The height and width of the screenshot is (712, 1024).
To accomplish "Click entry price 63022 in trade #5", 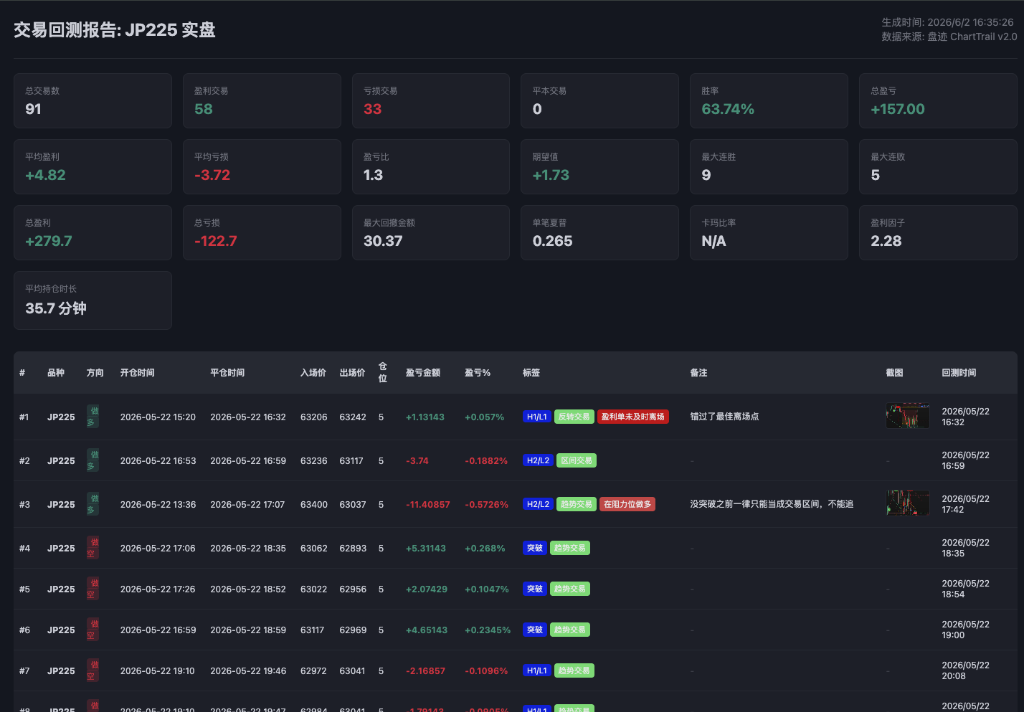I will click(313, 589).
